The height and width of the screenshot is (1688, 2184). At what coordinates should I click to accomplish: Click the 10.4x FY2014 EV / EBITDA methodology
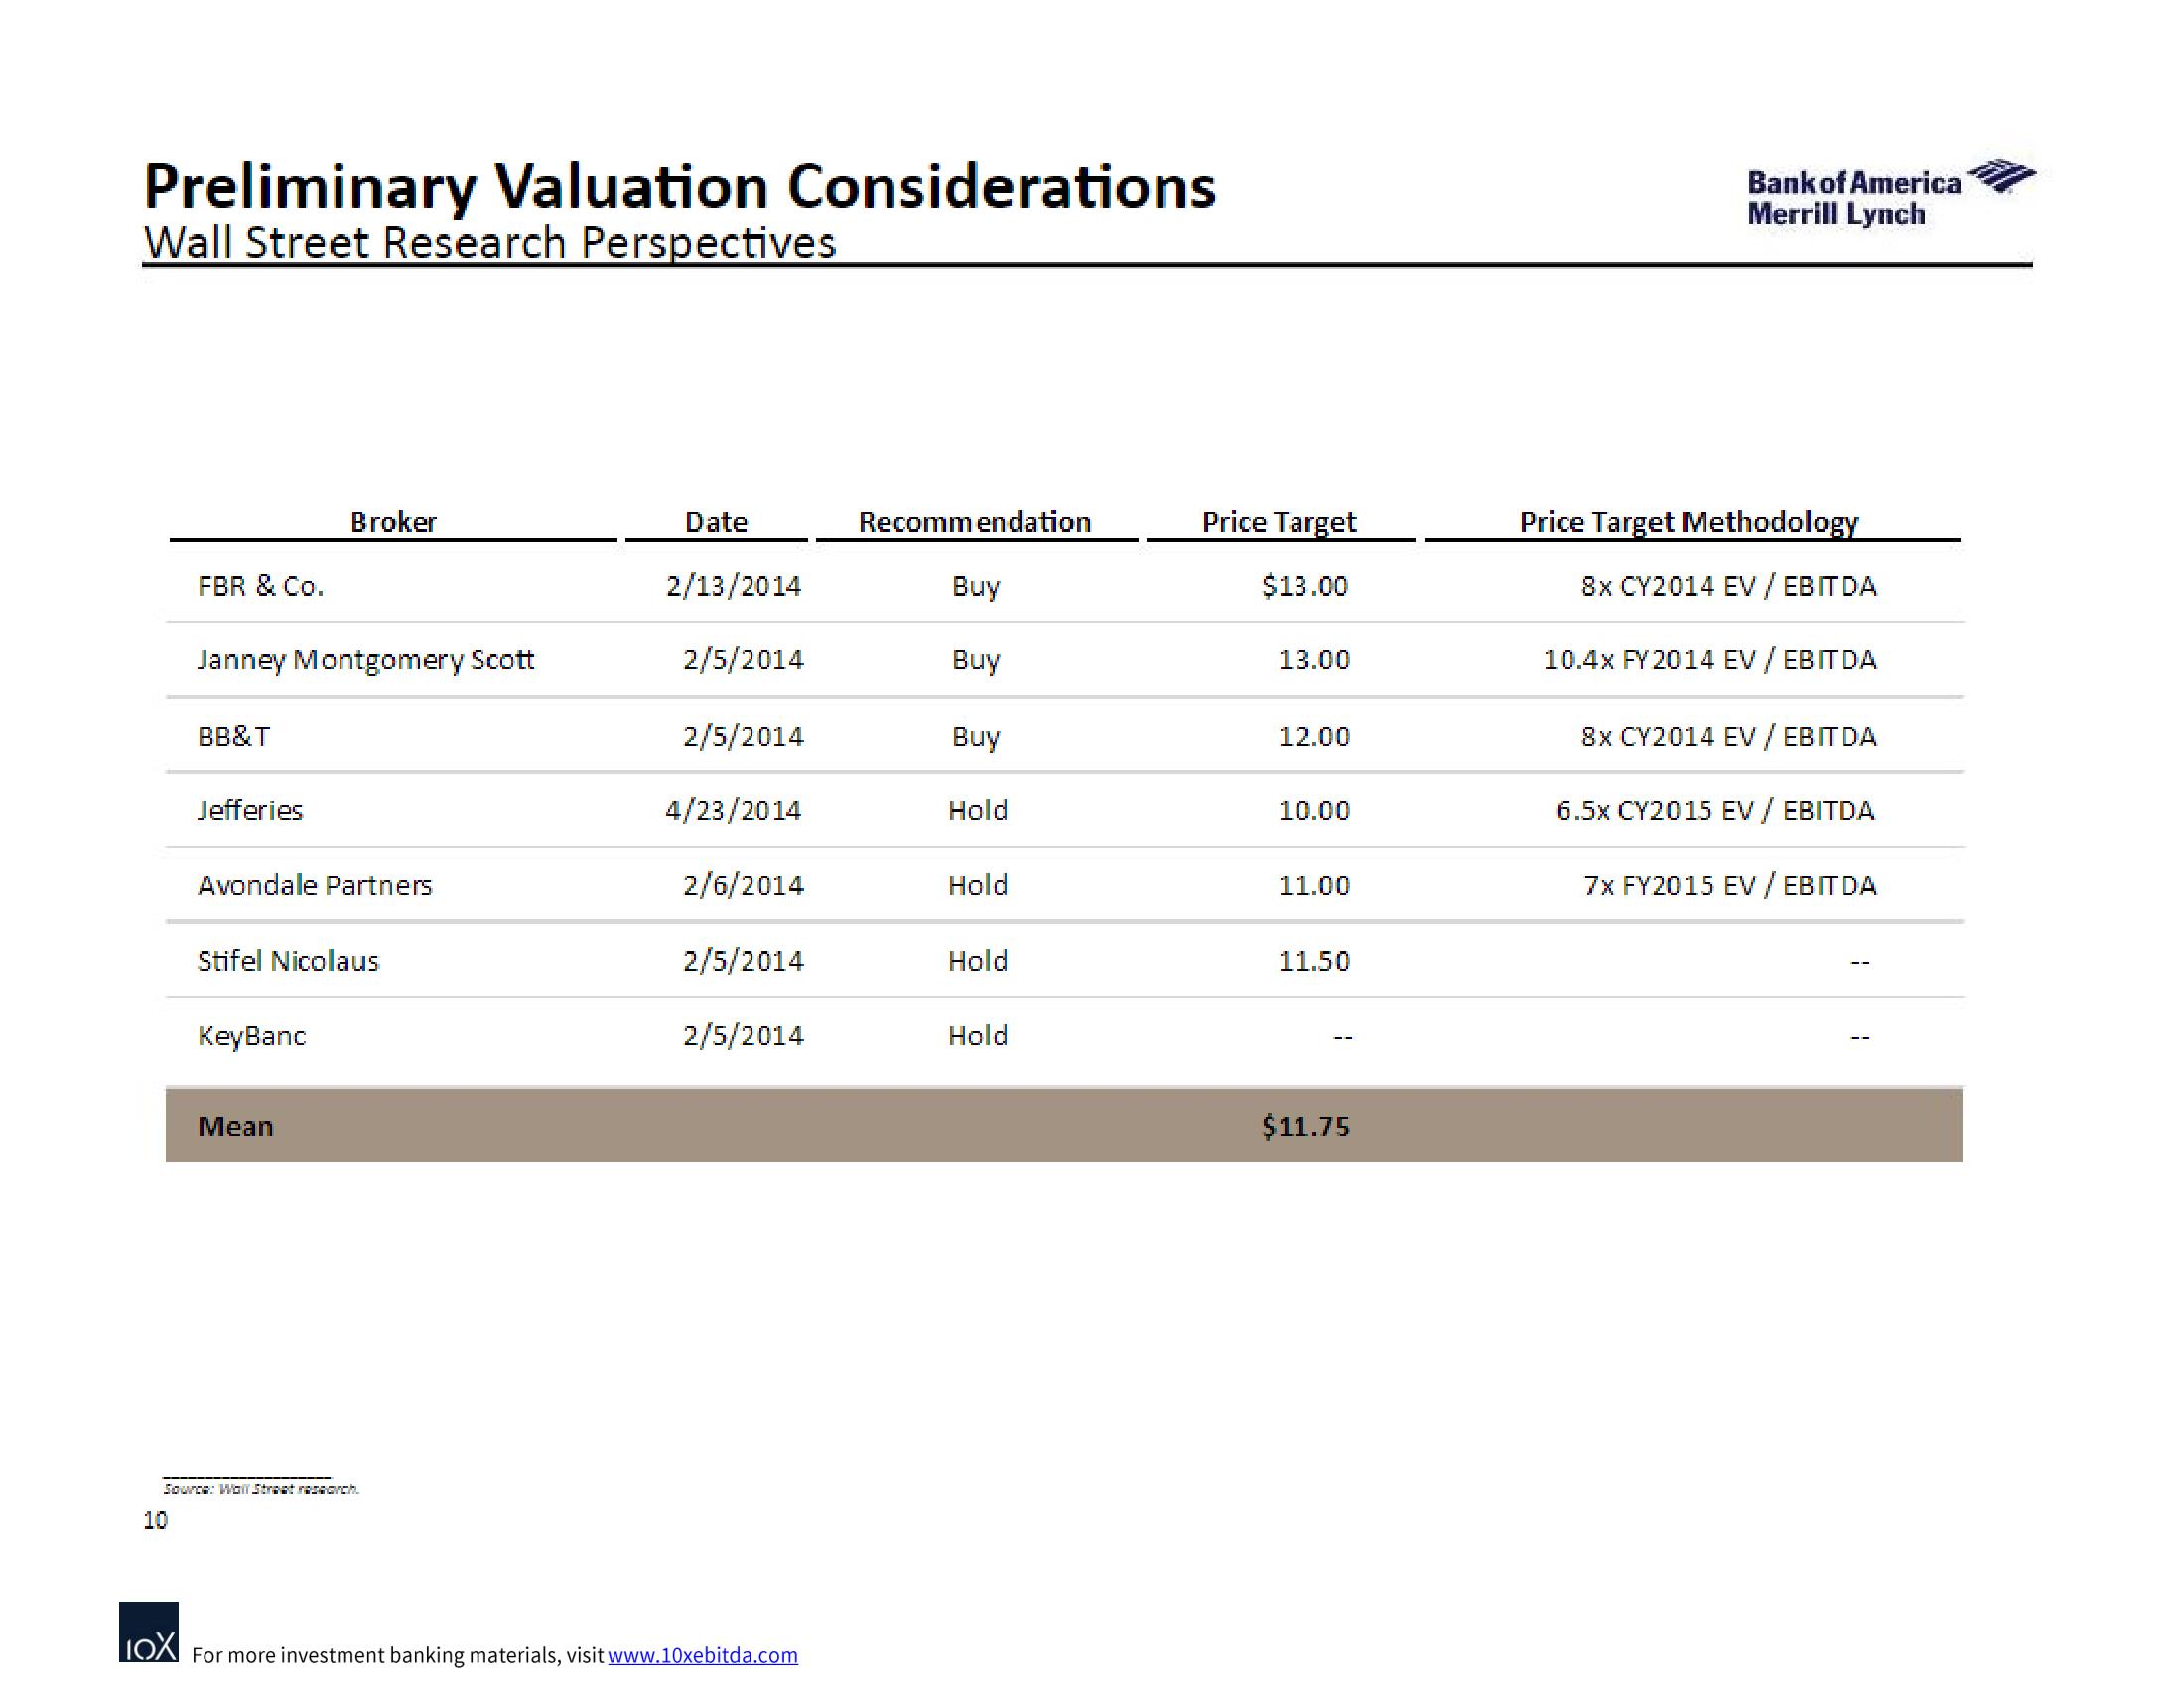[1710, 660]
